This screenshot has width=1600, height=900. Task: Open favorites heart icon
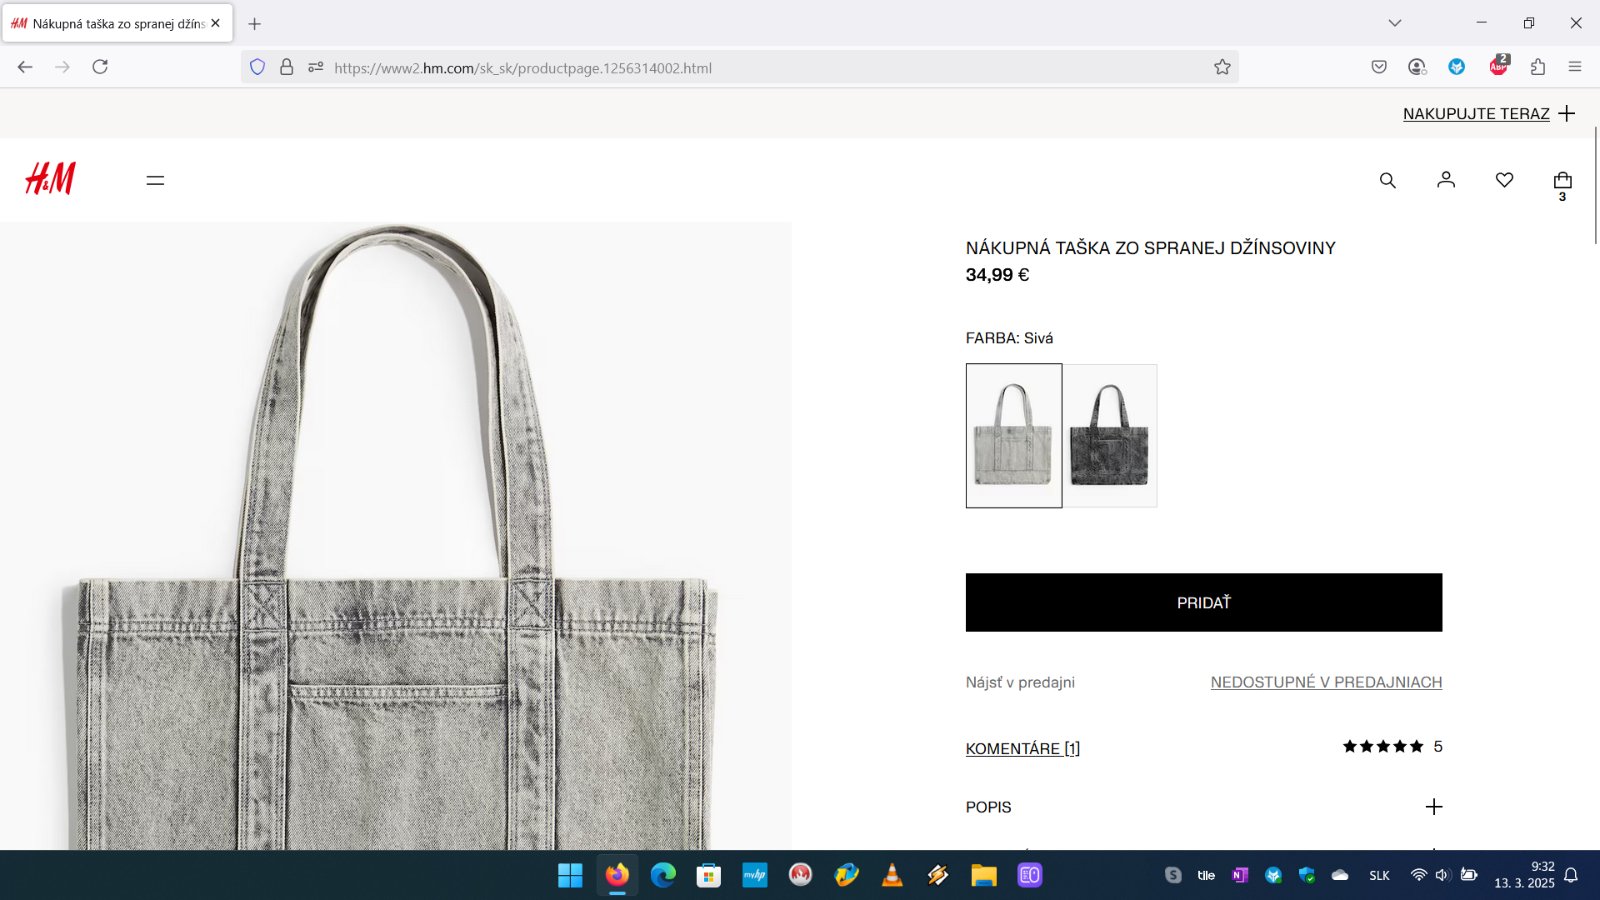1504,180
